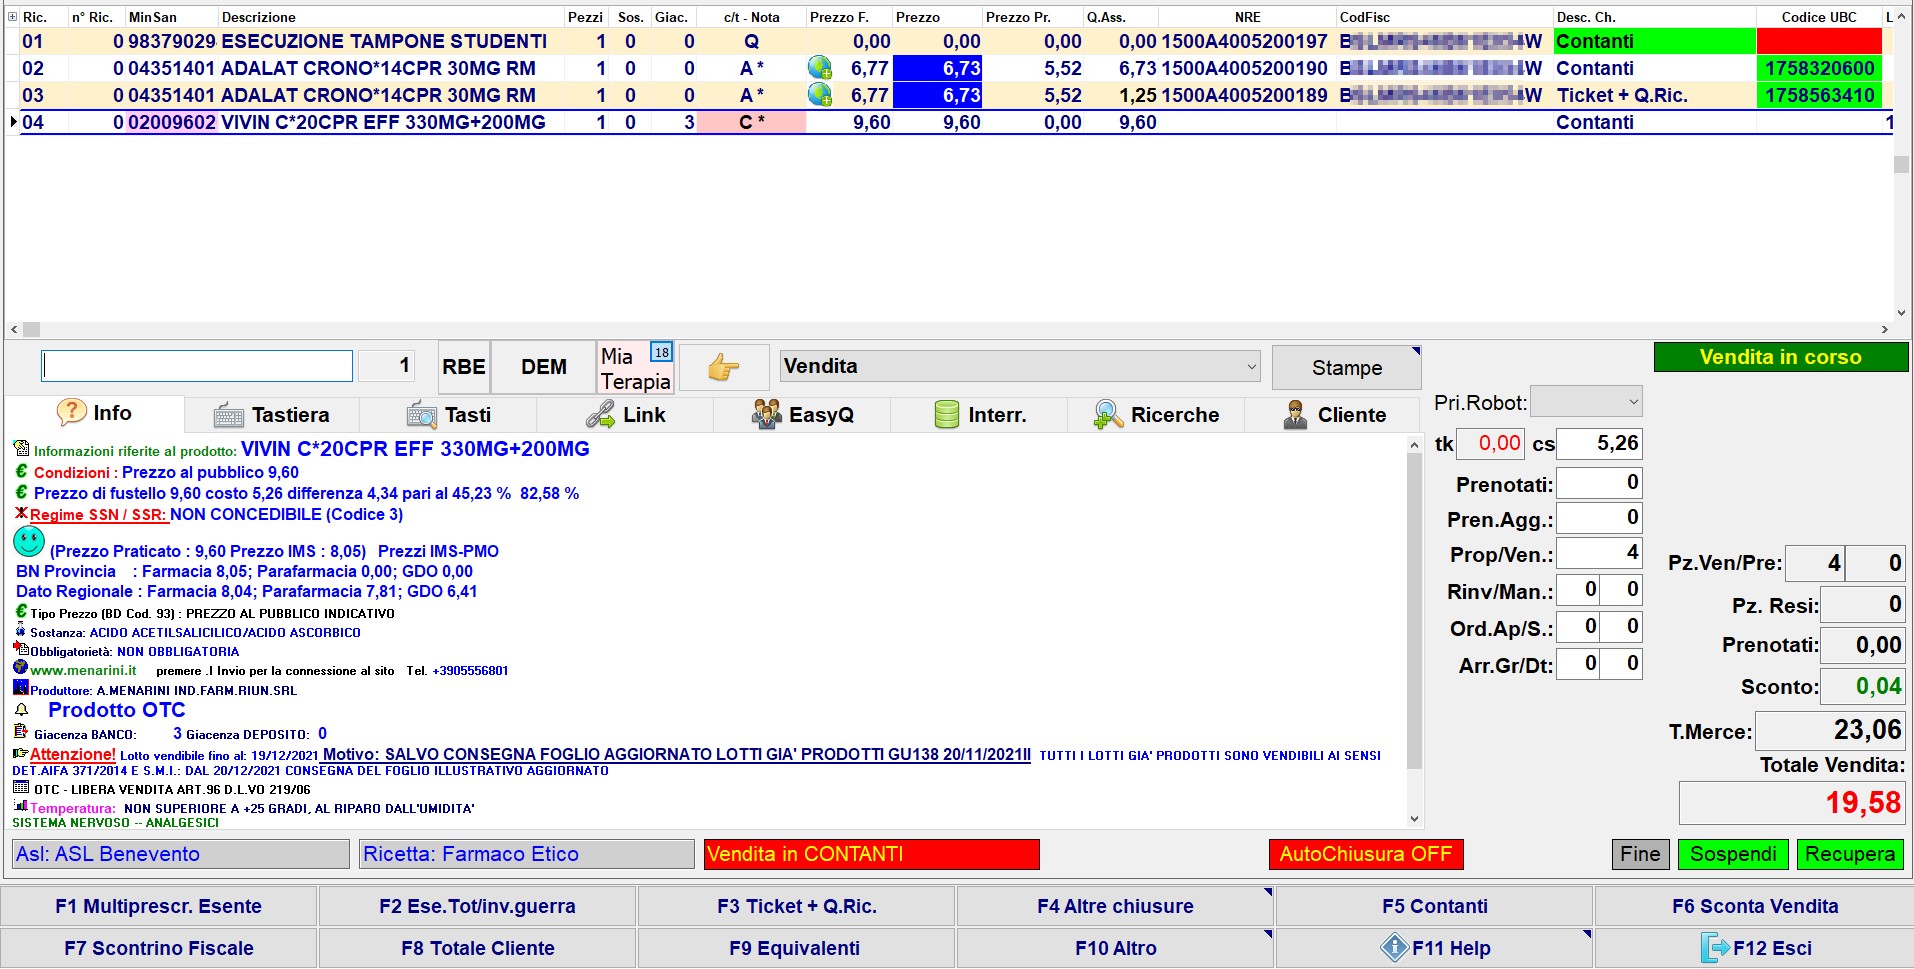Click the globe icon in row 02
Screen dimensions: 1914x969
(x=820, y=68)
